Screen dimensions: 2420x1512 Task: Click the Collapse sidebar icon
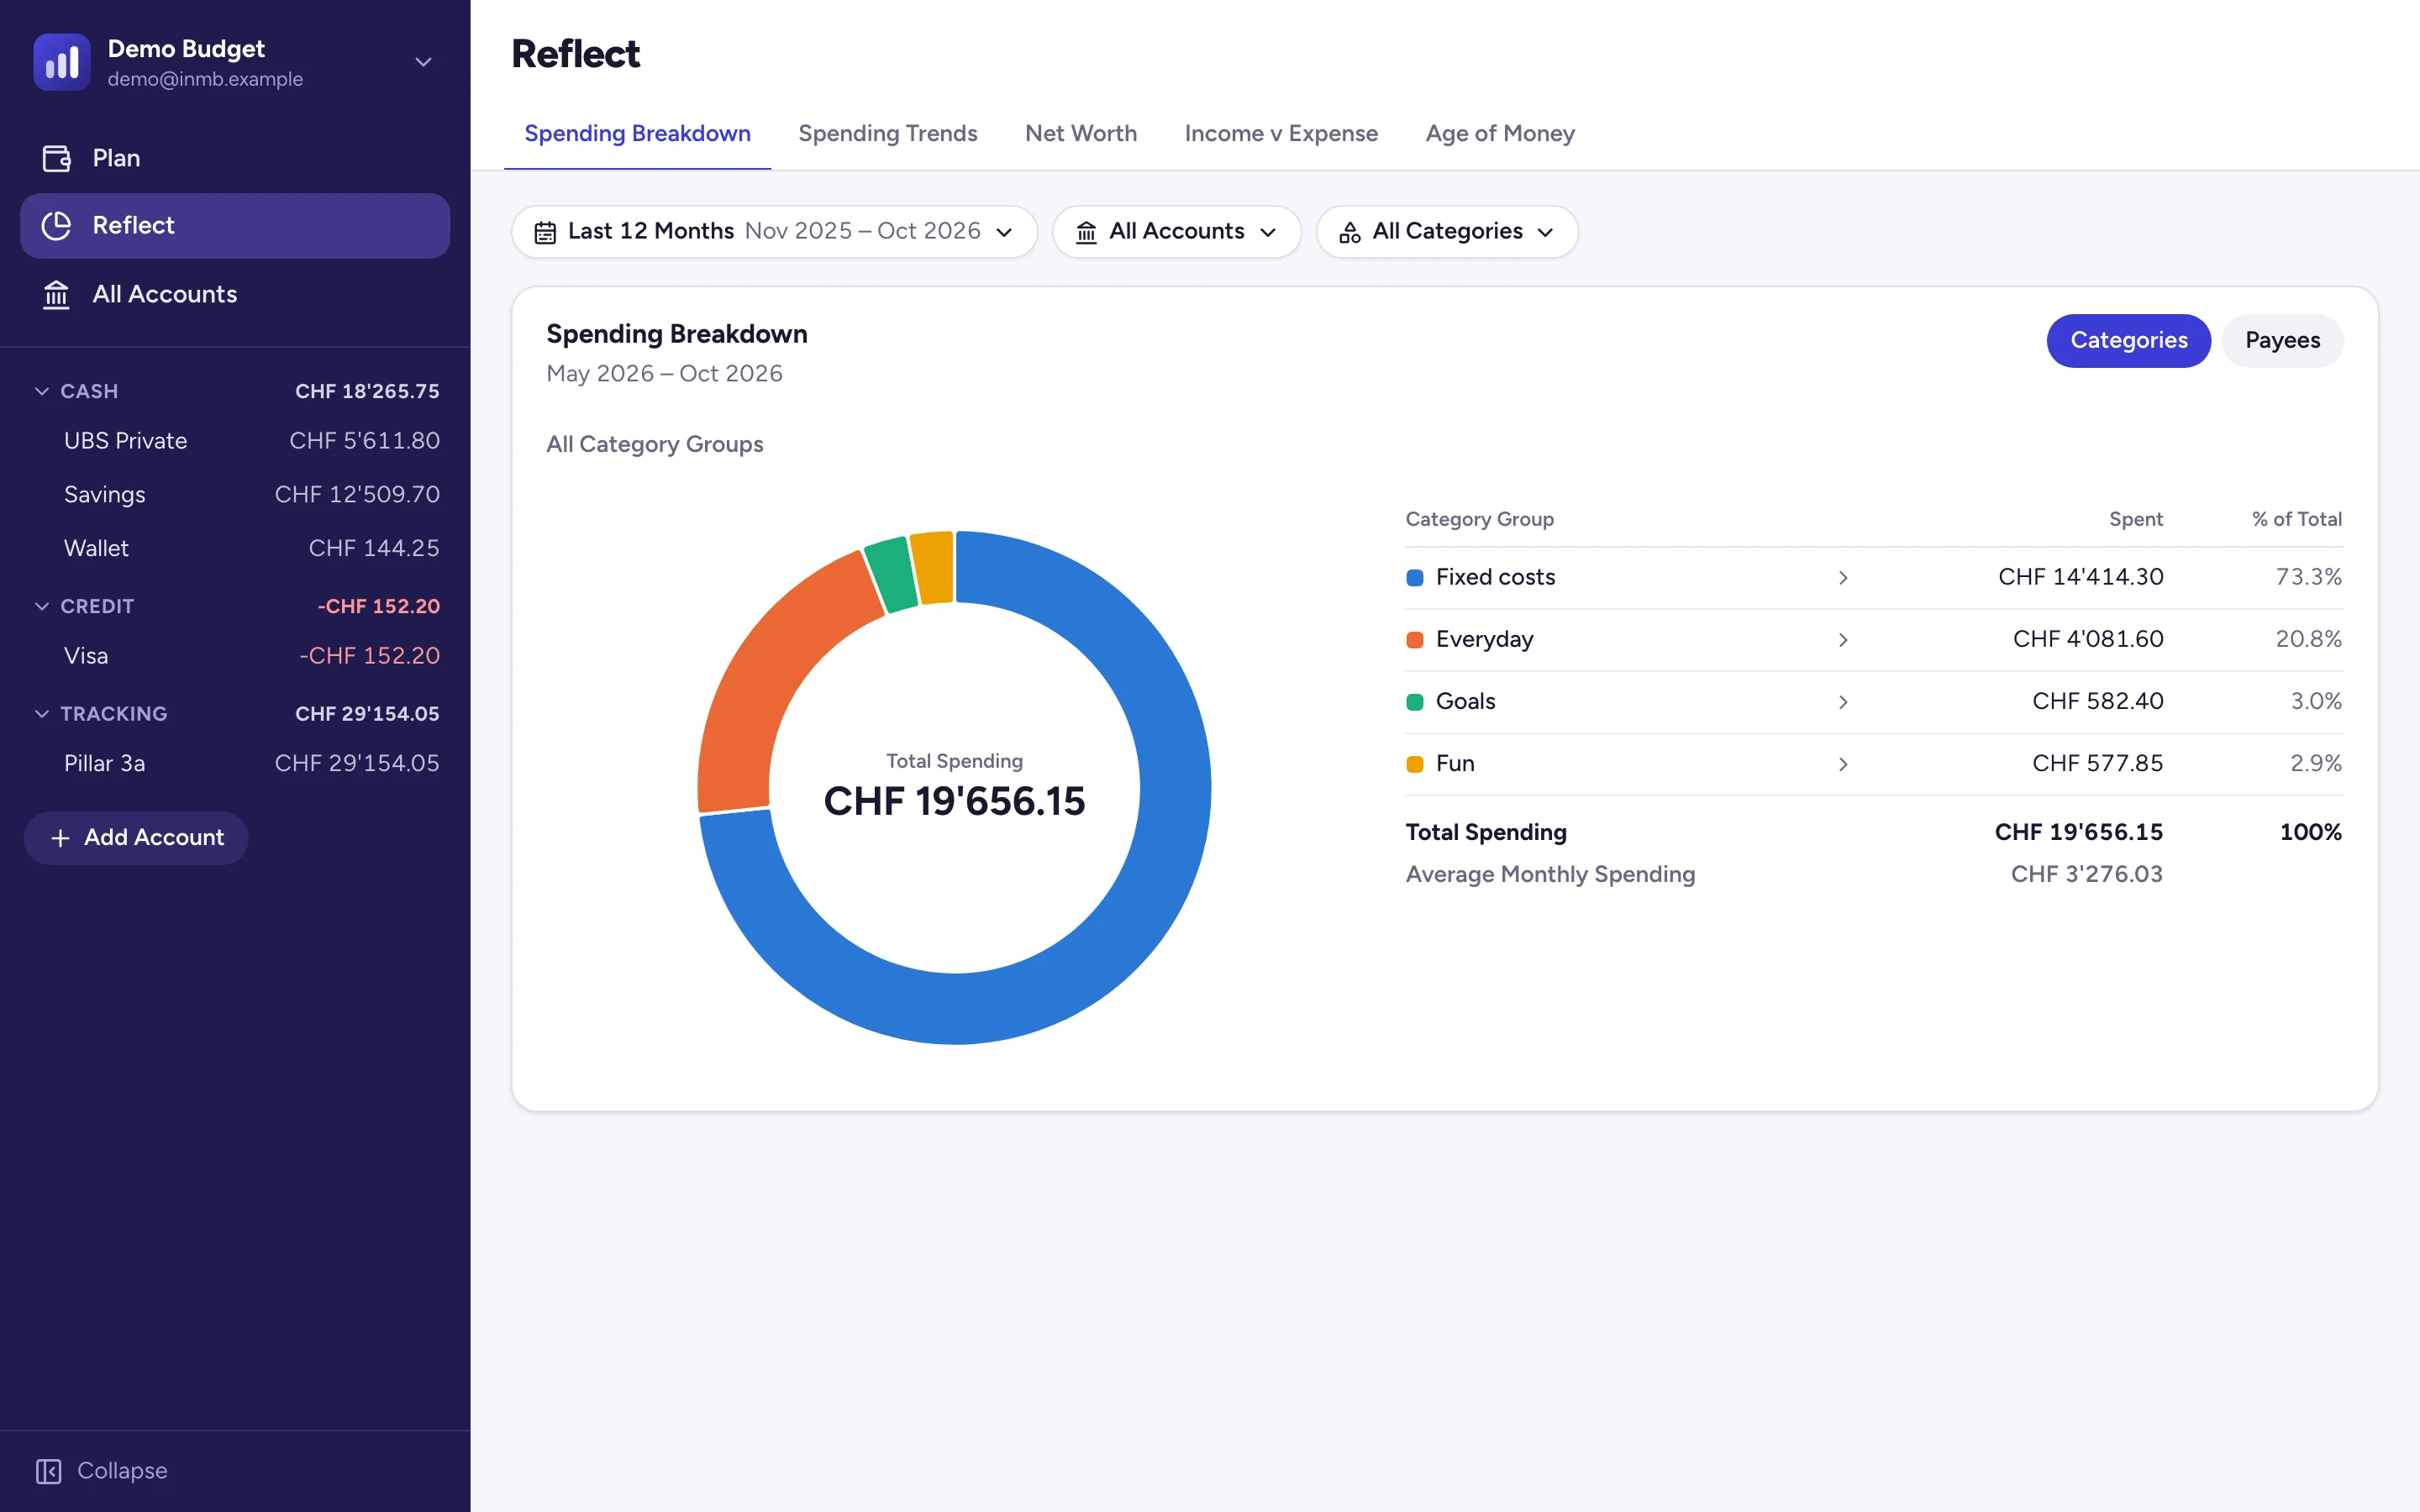(48, 1471)
